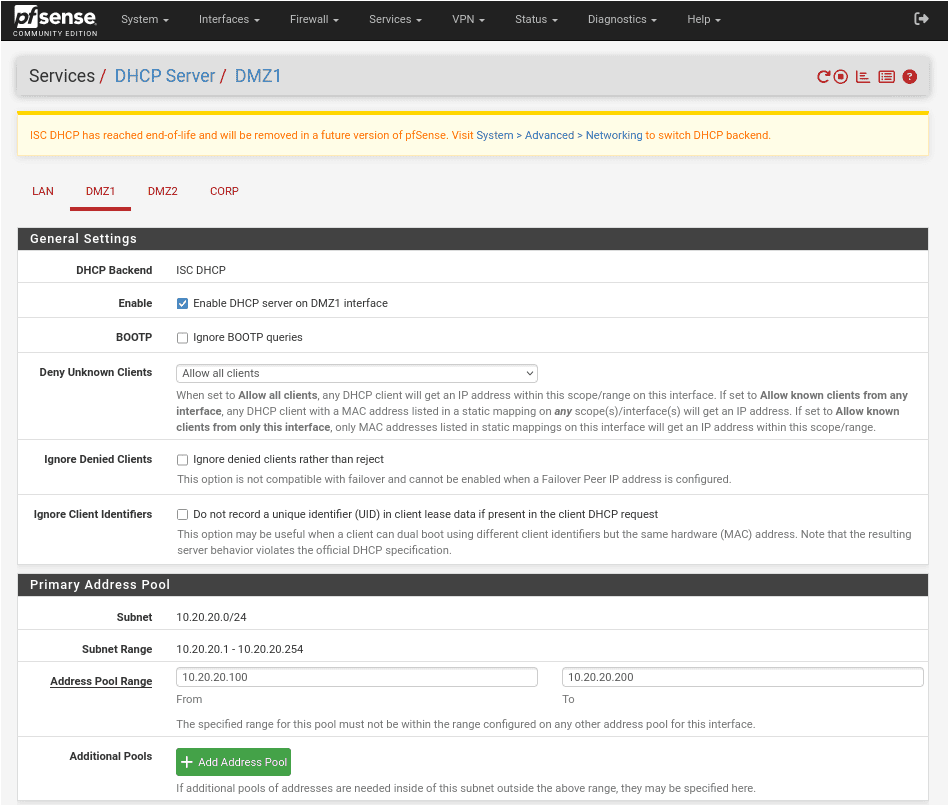Click the BOOTP label
The width and height of the screenshot is (949, 806).
(x=134, y=337)
